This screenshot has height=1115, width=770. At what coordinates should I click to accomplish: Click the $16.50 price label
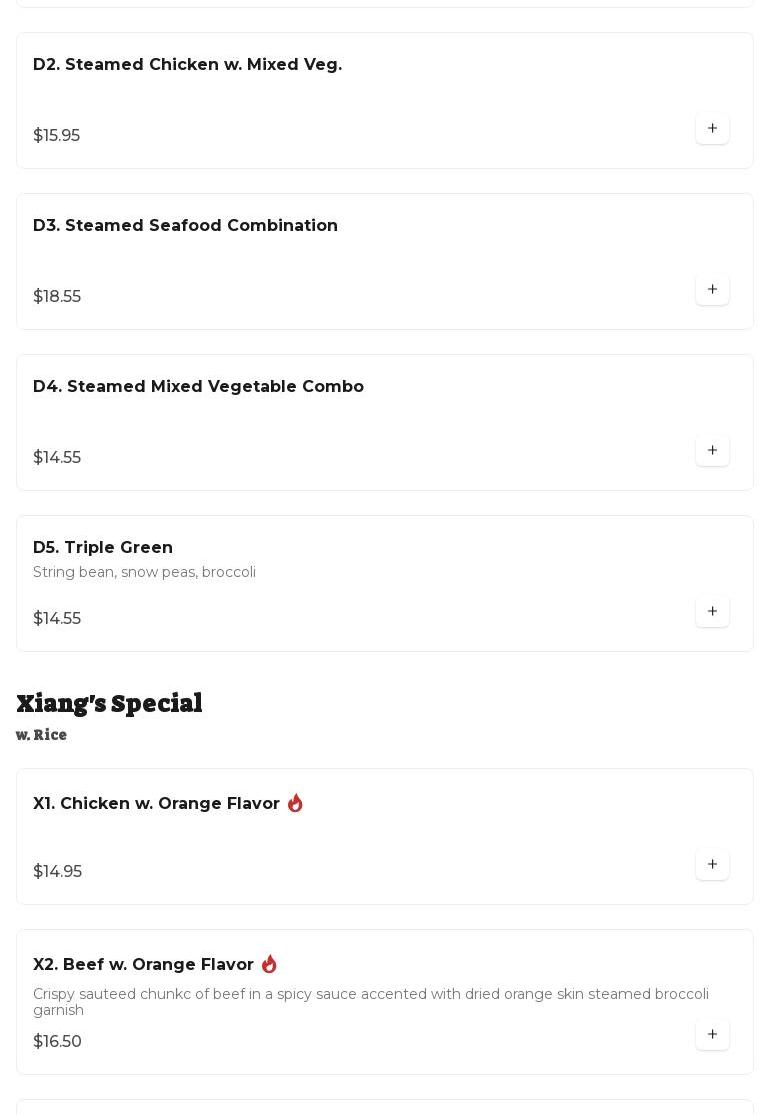57,1042
